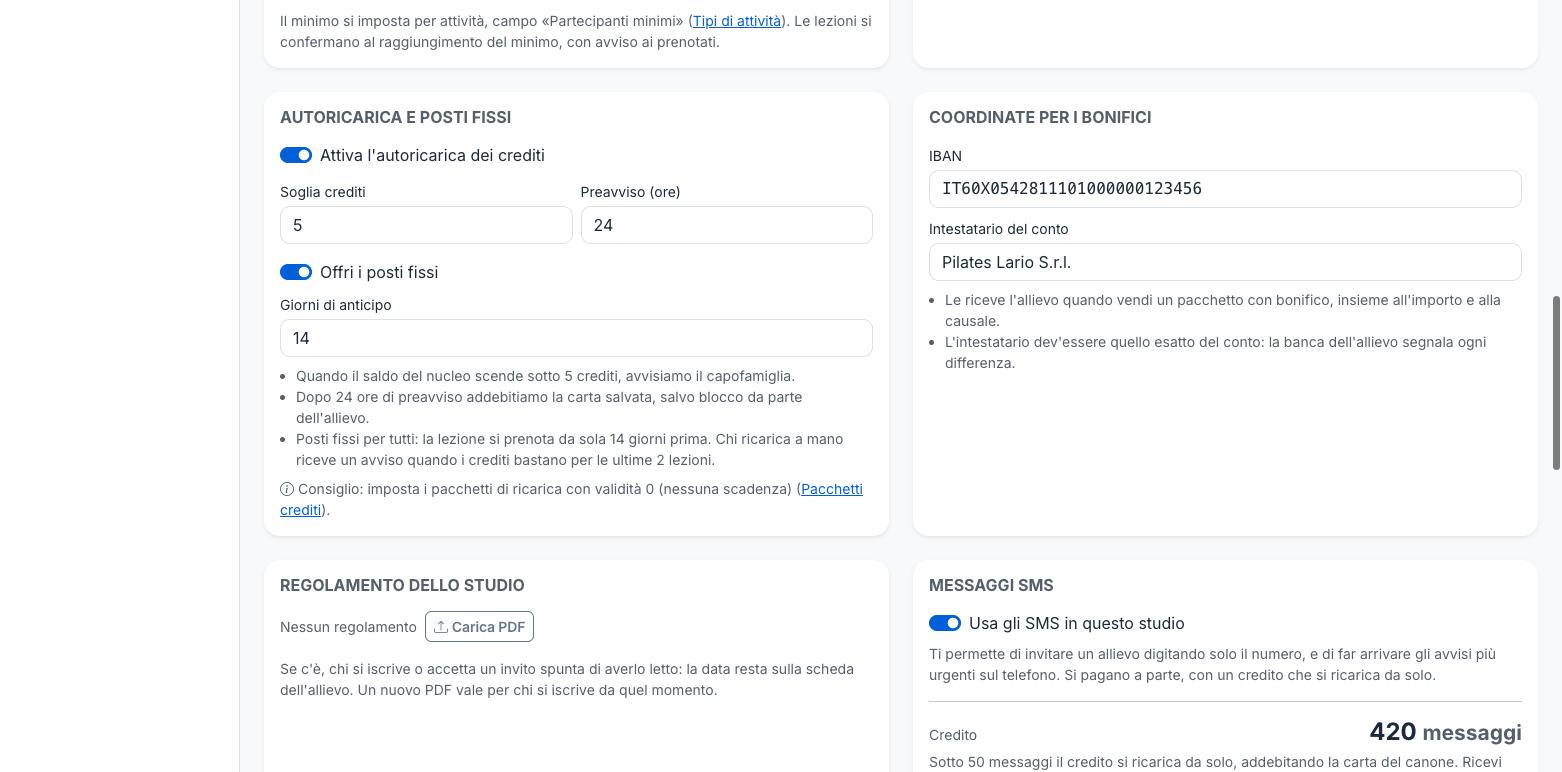Grab the vertical page scrollbar thumb
The image size is (1562, 772).
click(x=1556, y=382)
